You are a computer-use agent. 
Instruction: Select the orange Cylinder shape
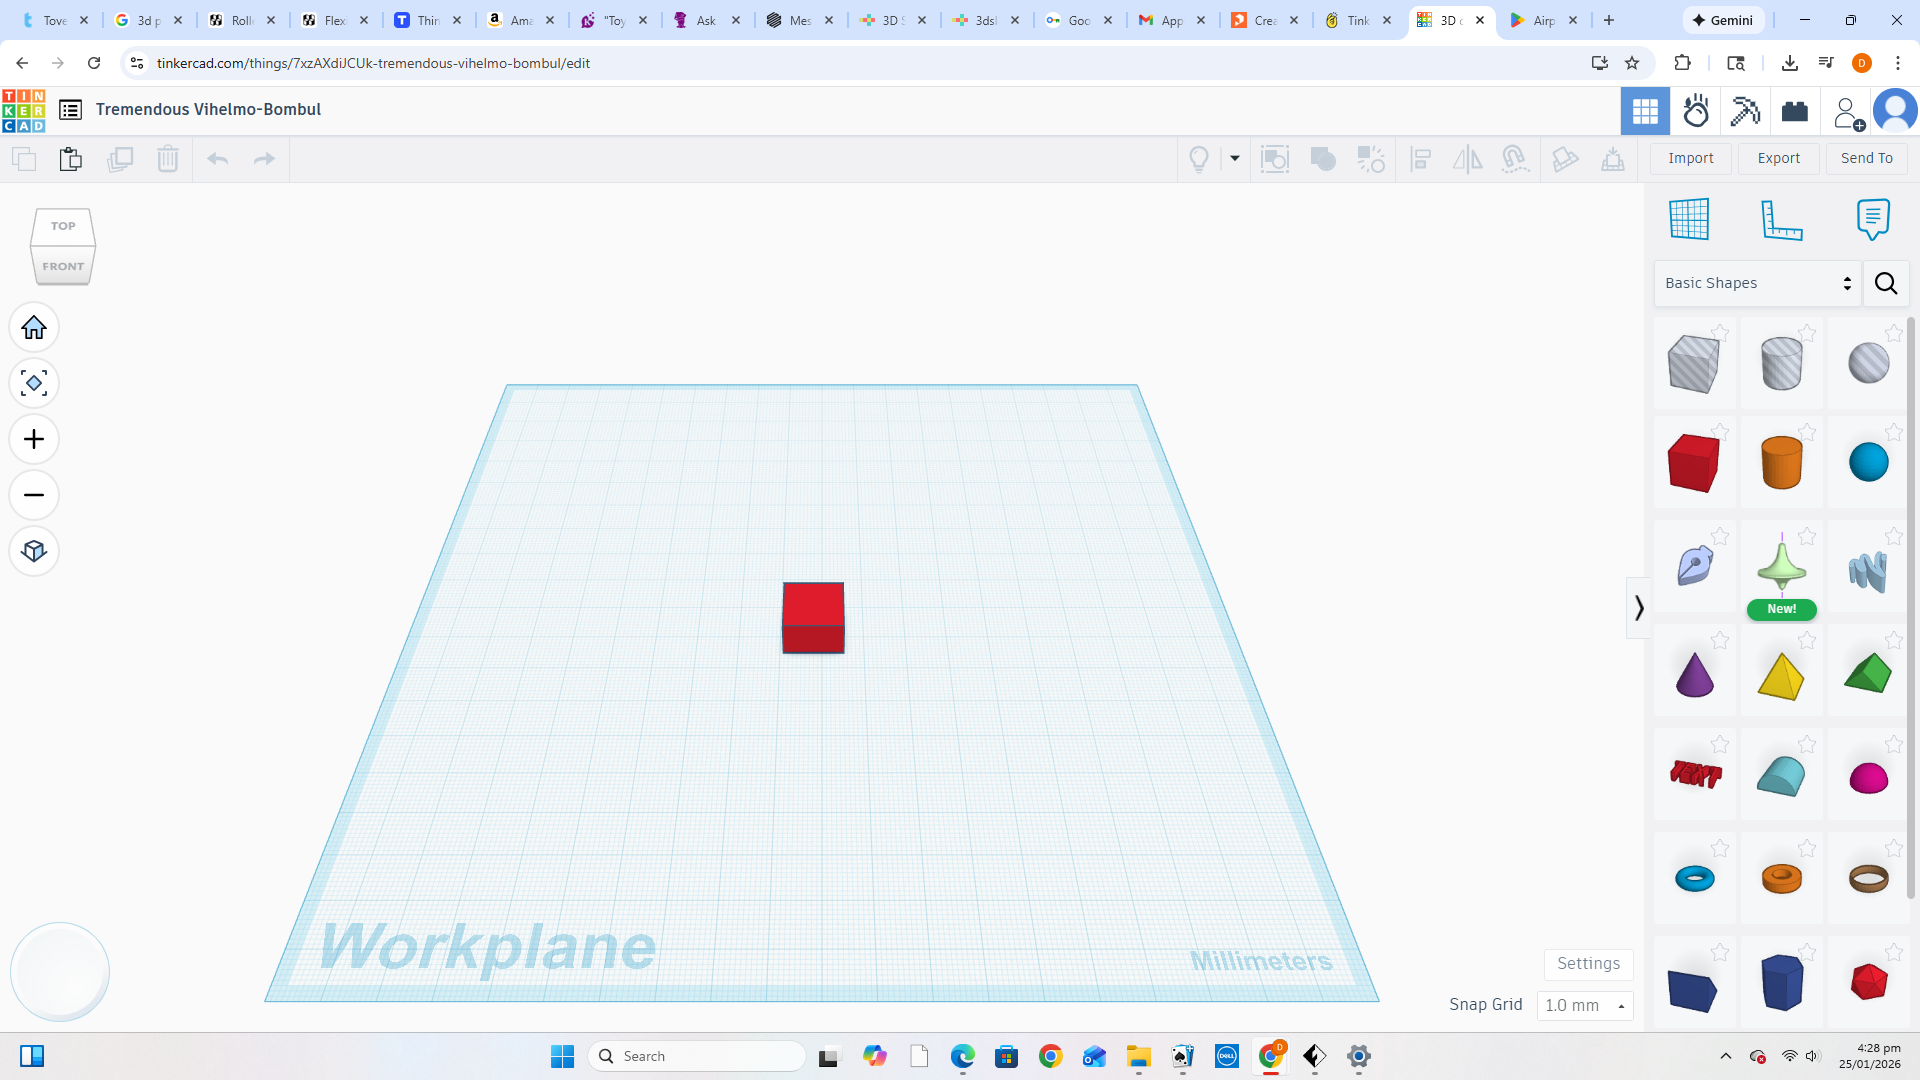pos(1781,463)
